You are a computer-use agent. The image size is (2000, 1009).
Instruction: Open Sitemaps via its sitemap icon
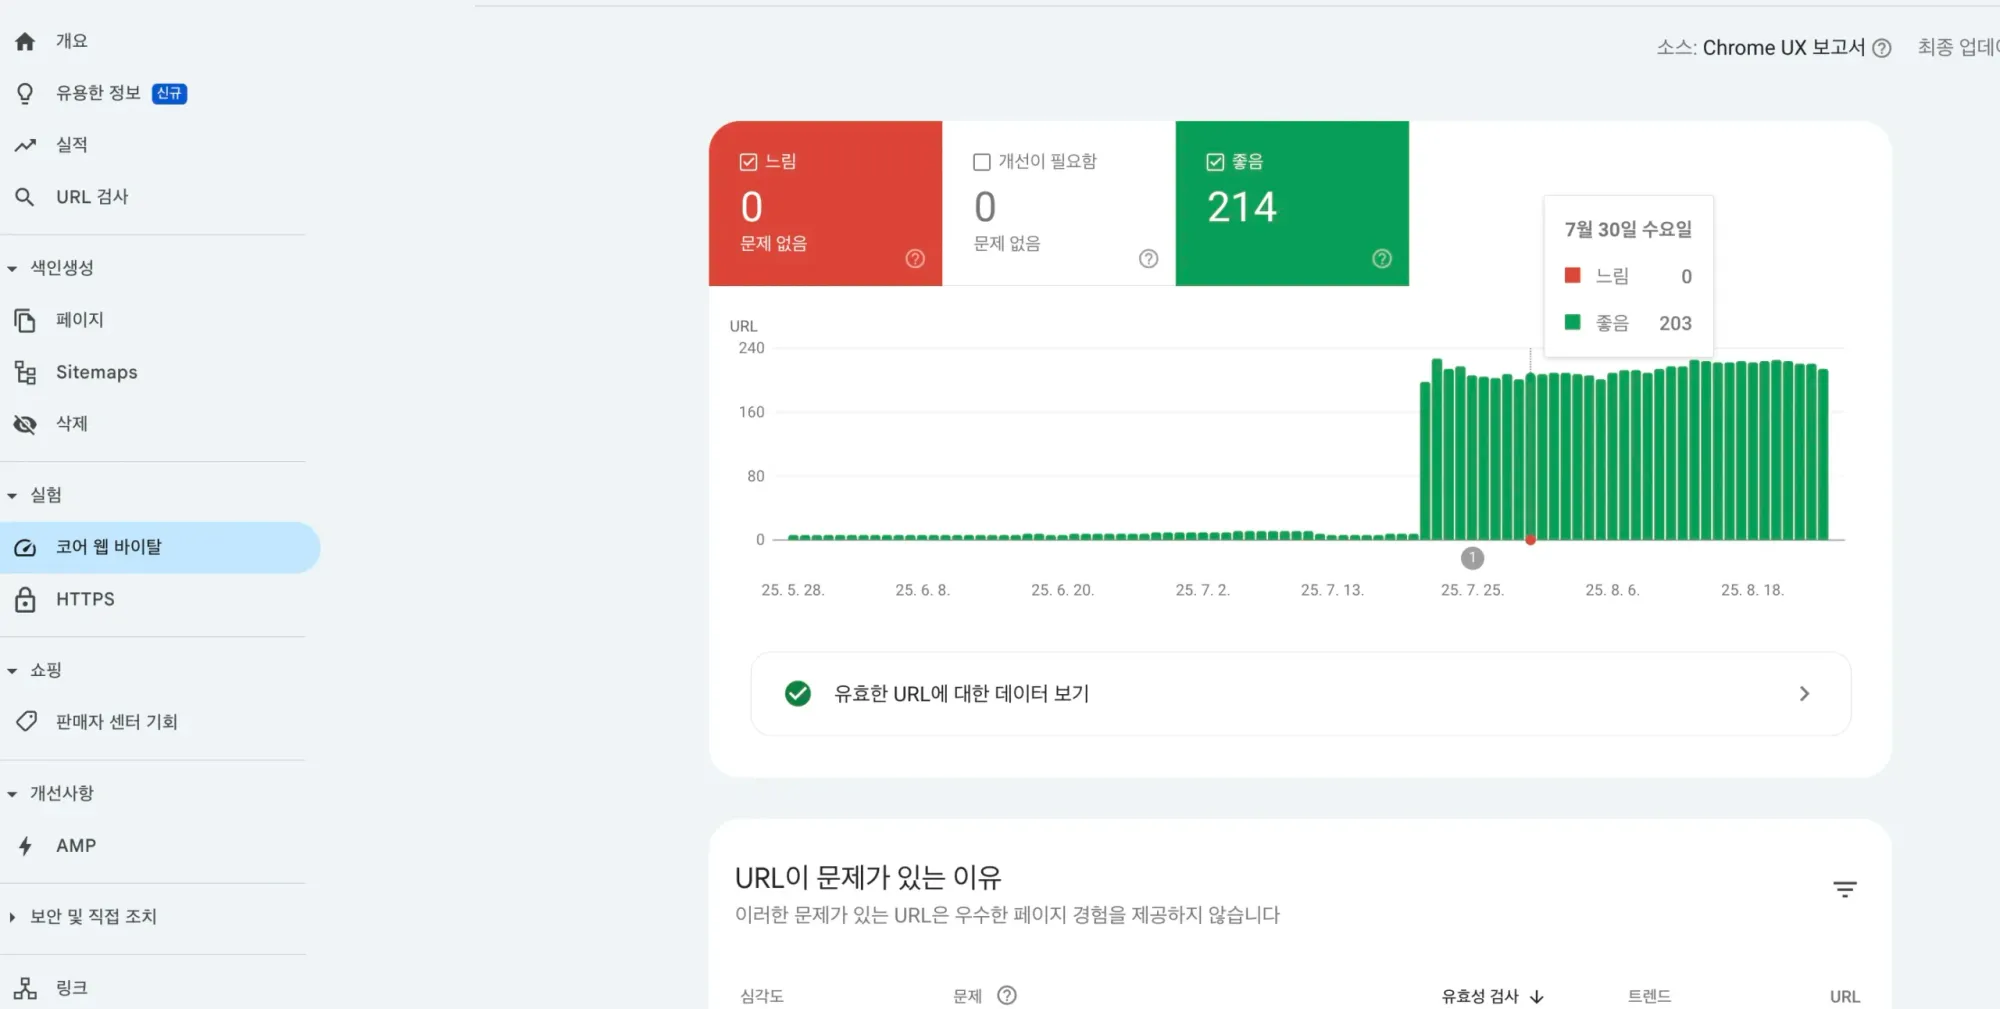tap(25, 371)
